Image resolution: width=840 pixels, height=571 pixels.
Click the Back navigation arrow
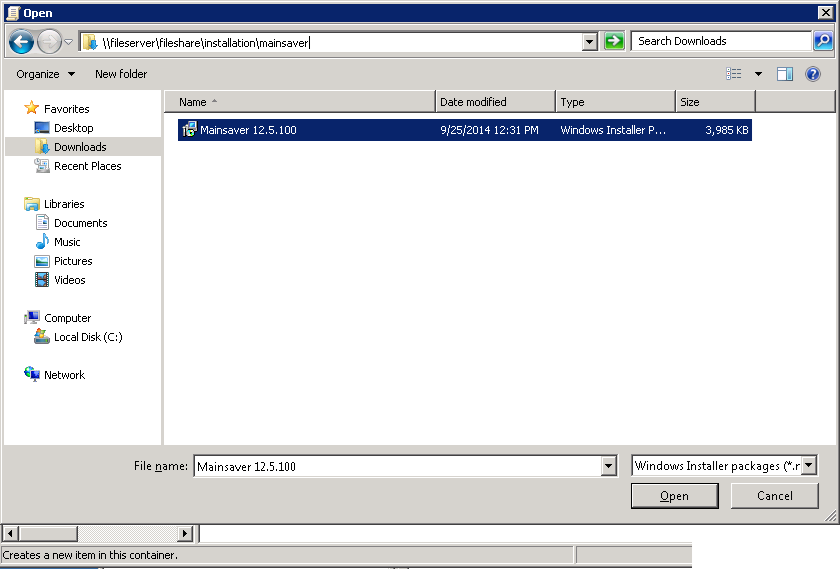21,41
